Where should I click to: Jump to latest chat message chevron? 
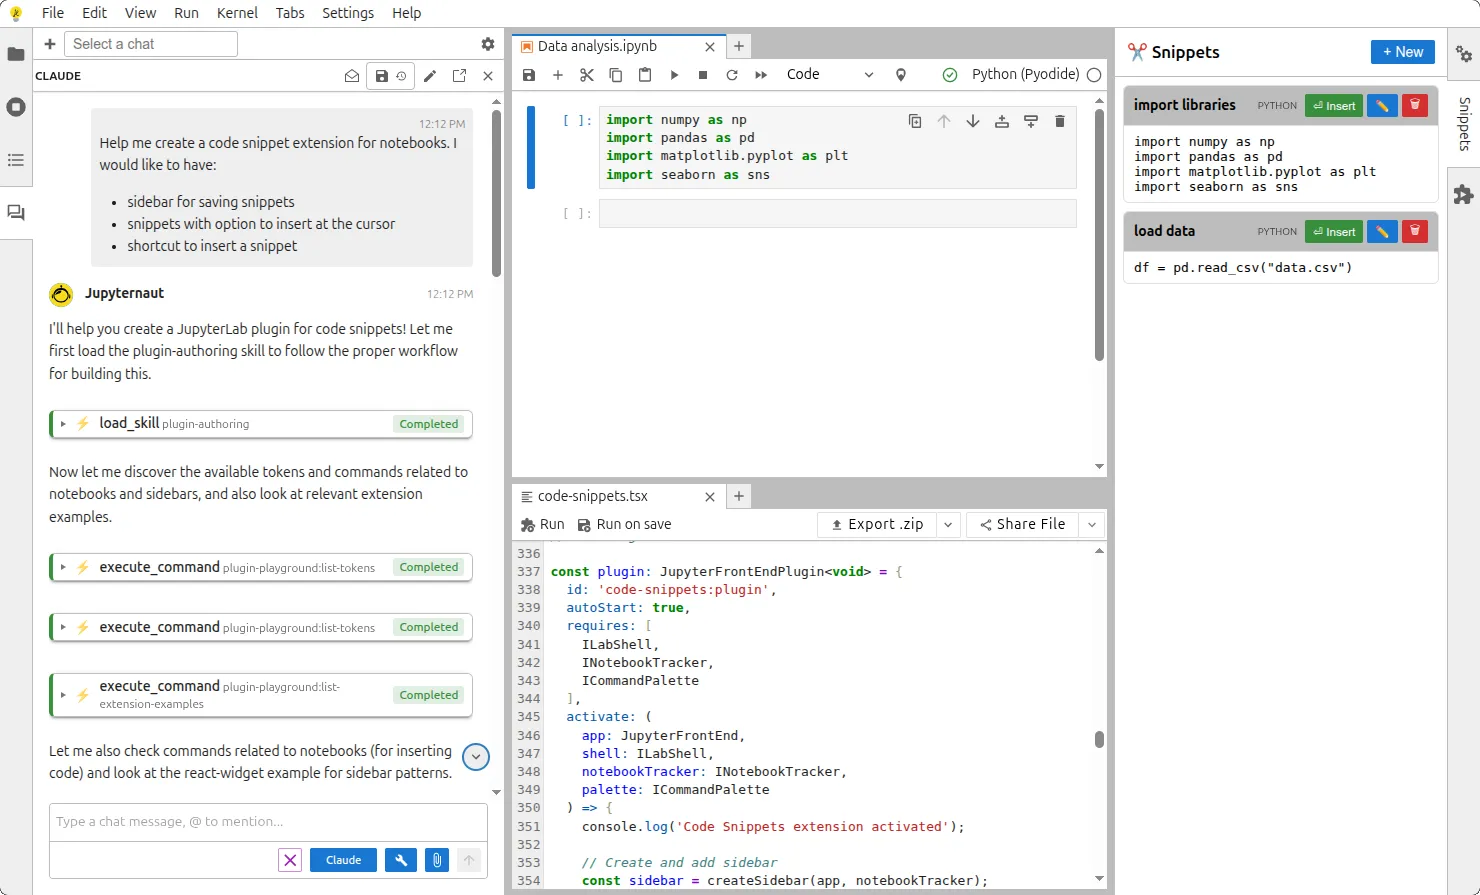(x=476, y=758)
